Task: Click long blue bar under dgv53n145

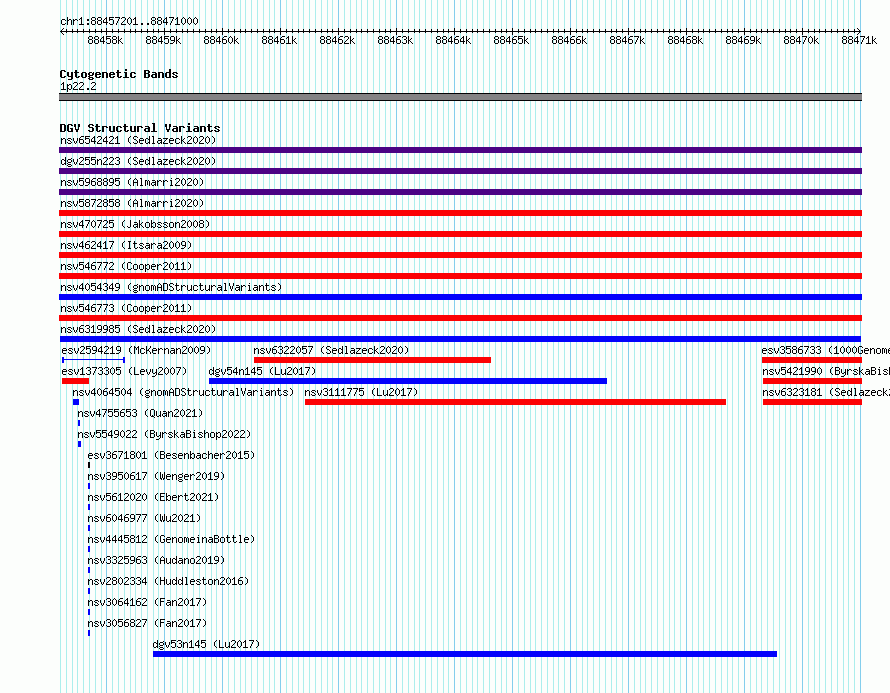Action: coord(465,654)
